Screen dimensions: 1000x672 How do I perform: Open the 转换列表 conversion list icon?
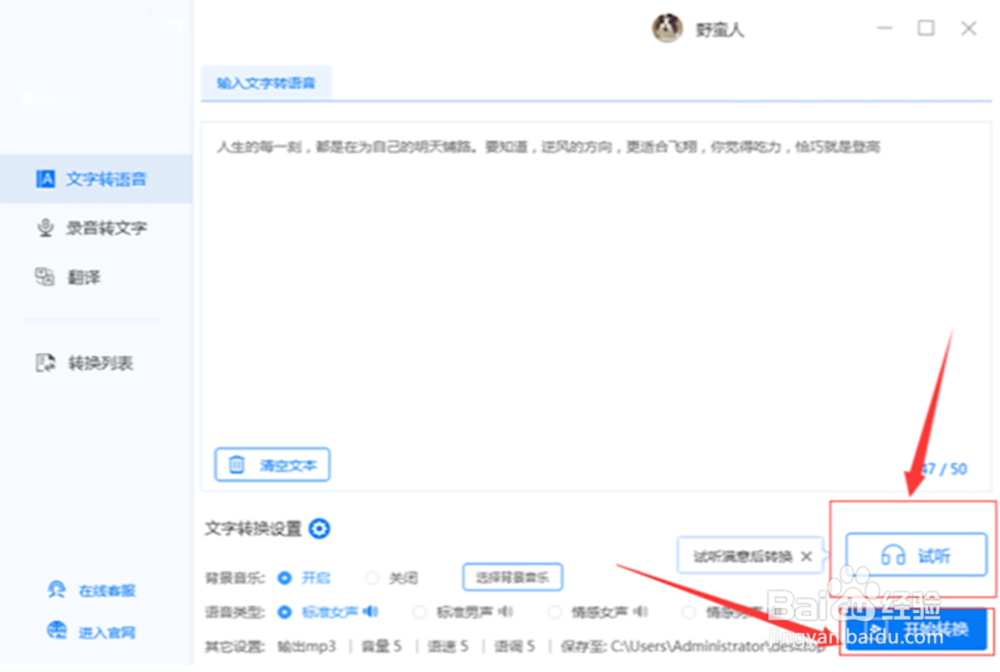[44, 364]
